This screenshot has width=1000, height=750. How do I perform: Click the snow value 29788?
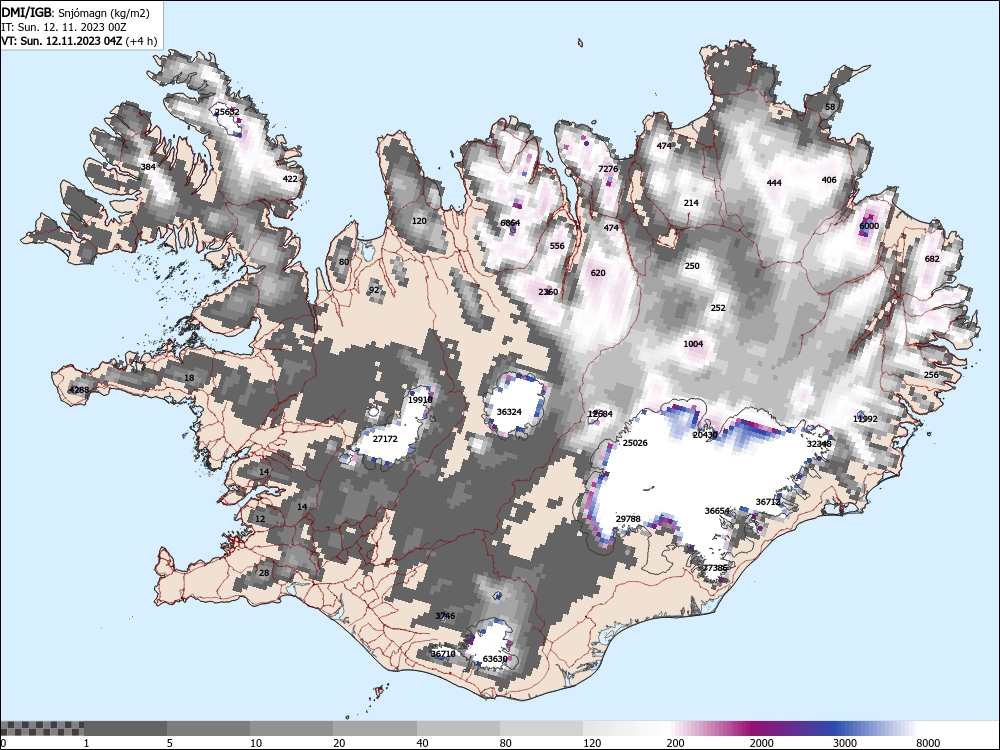point(628,519)
